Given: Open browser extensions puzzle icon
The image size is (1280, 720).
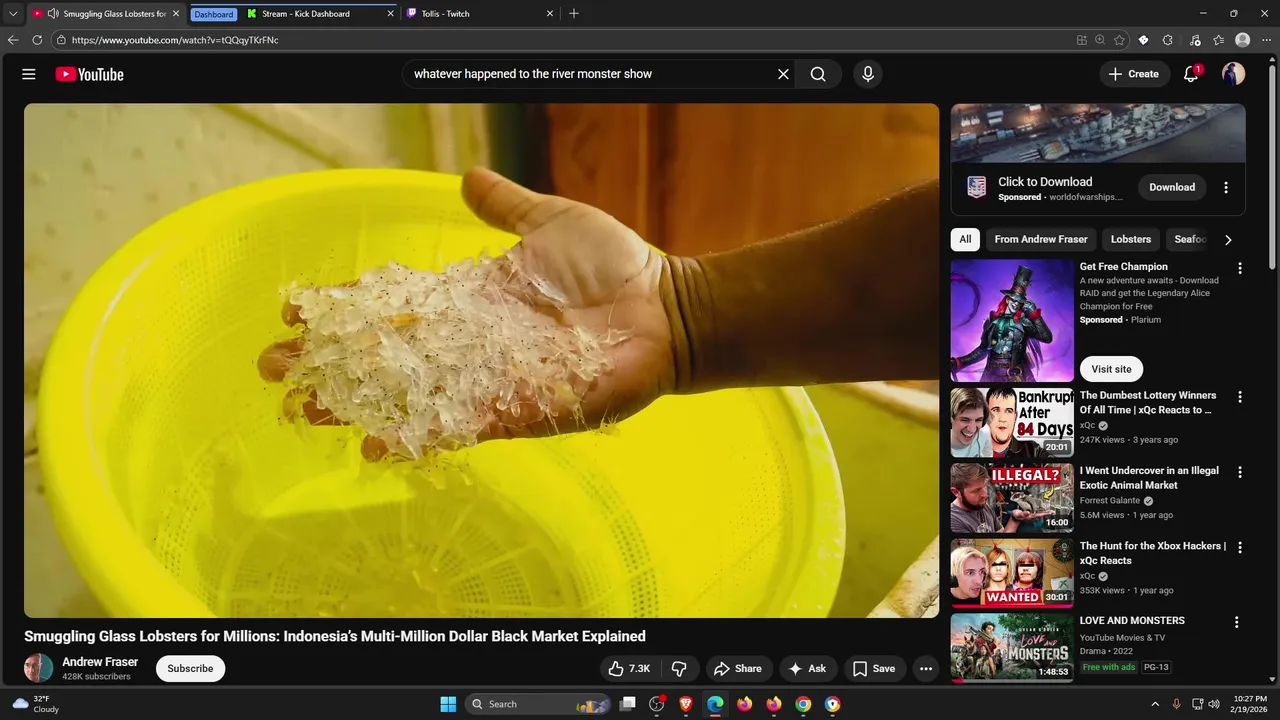Looking at the screenshot, I should point(1167,40).
